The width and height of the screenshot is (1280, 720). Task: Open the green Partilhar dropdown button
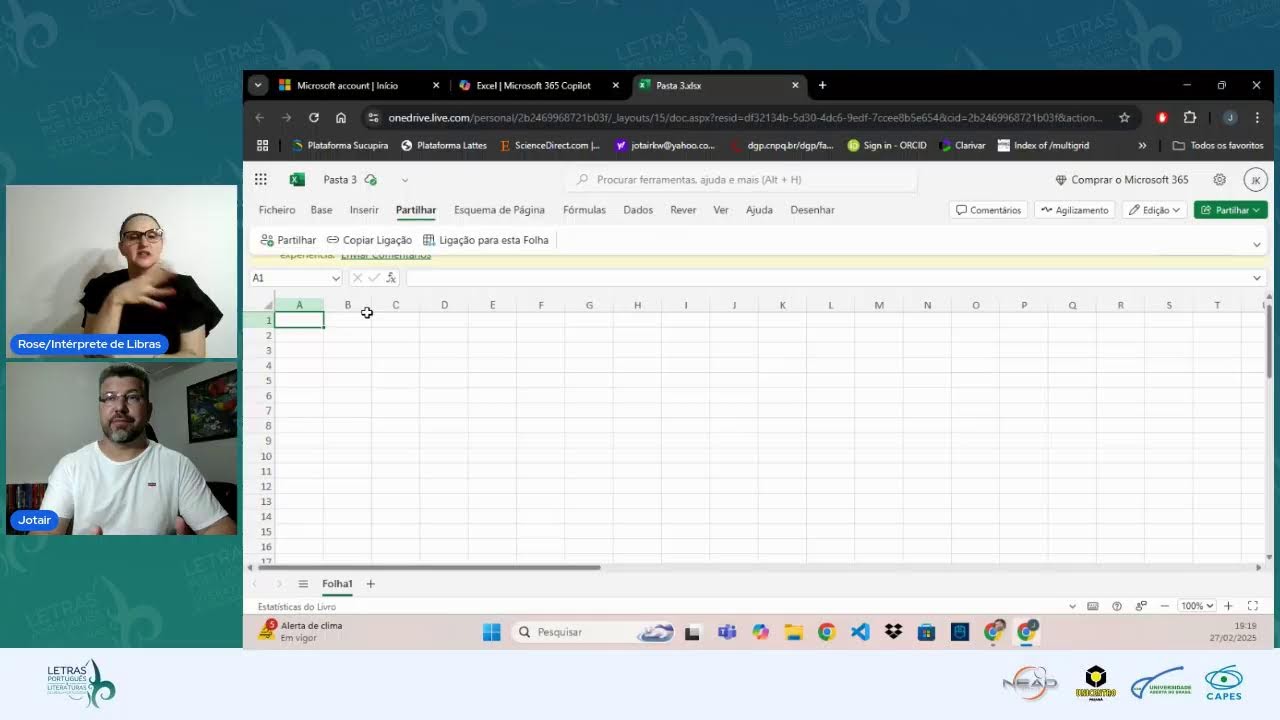[x=1231, y=210]
